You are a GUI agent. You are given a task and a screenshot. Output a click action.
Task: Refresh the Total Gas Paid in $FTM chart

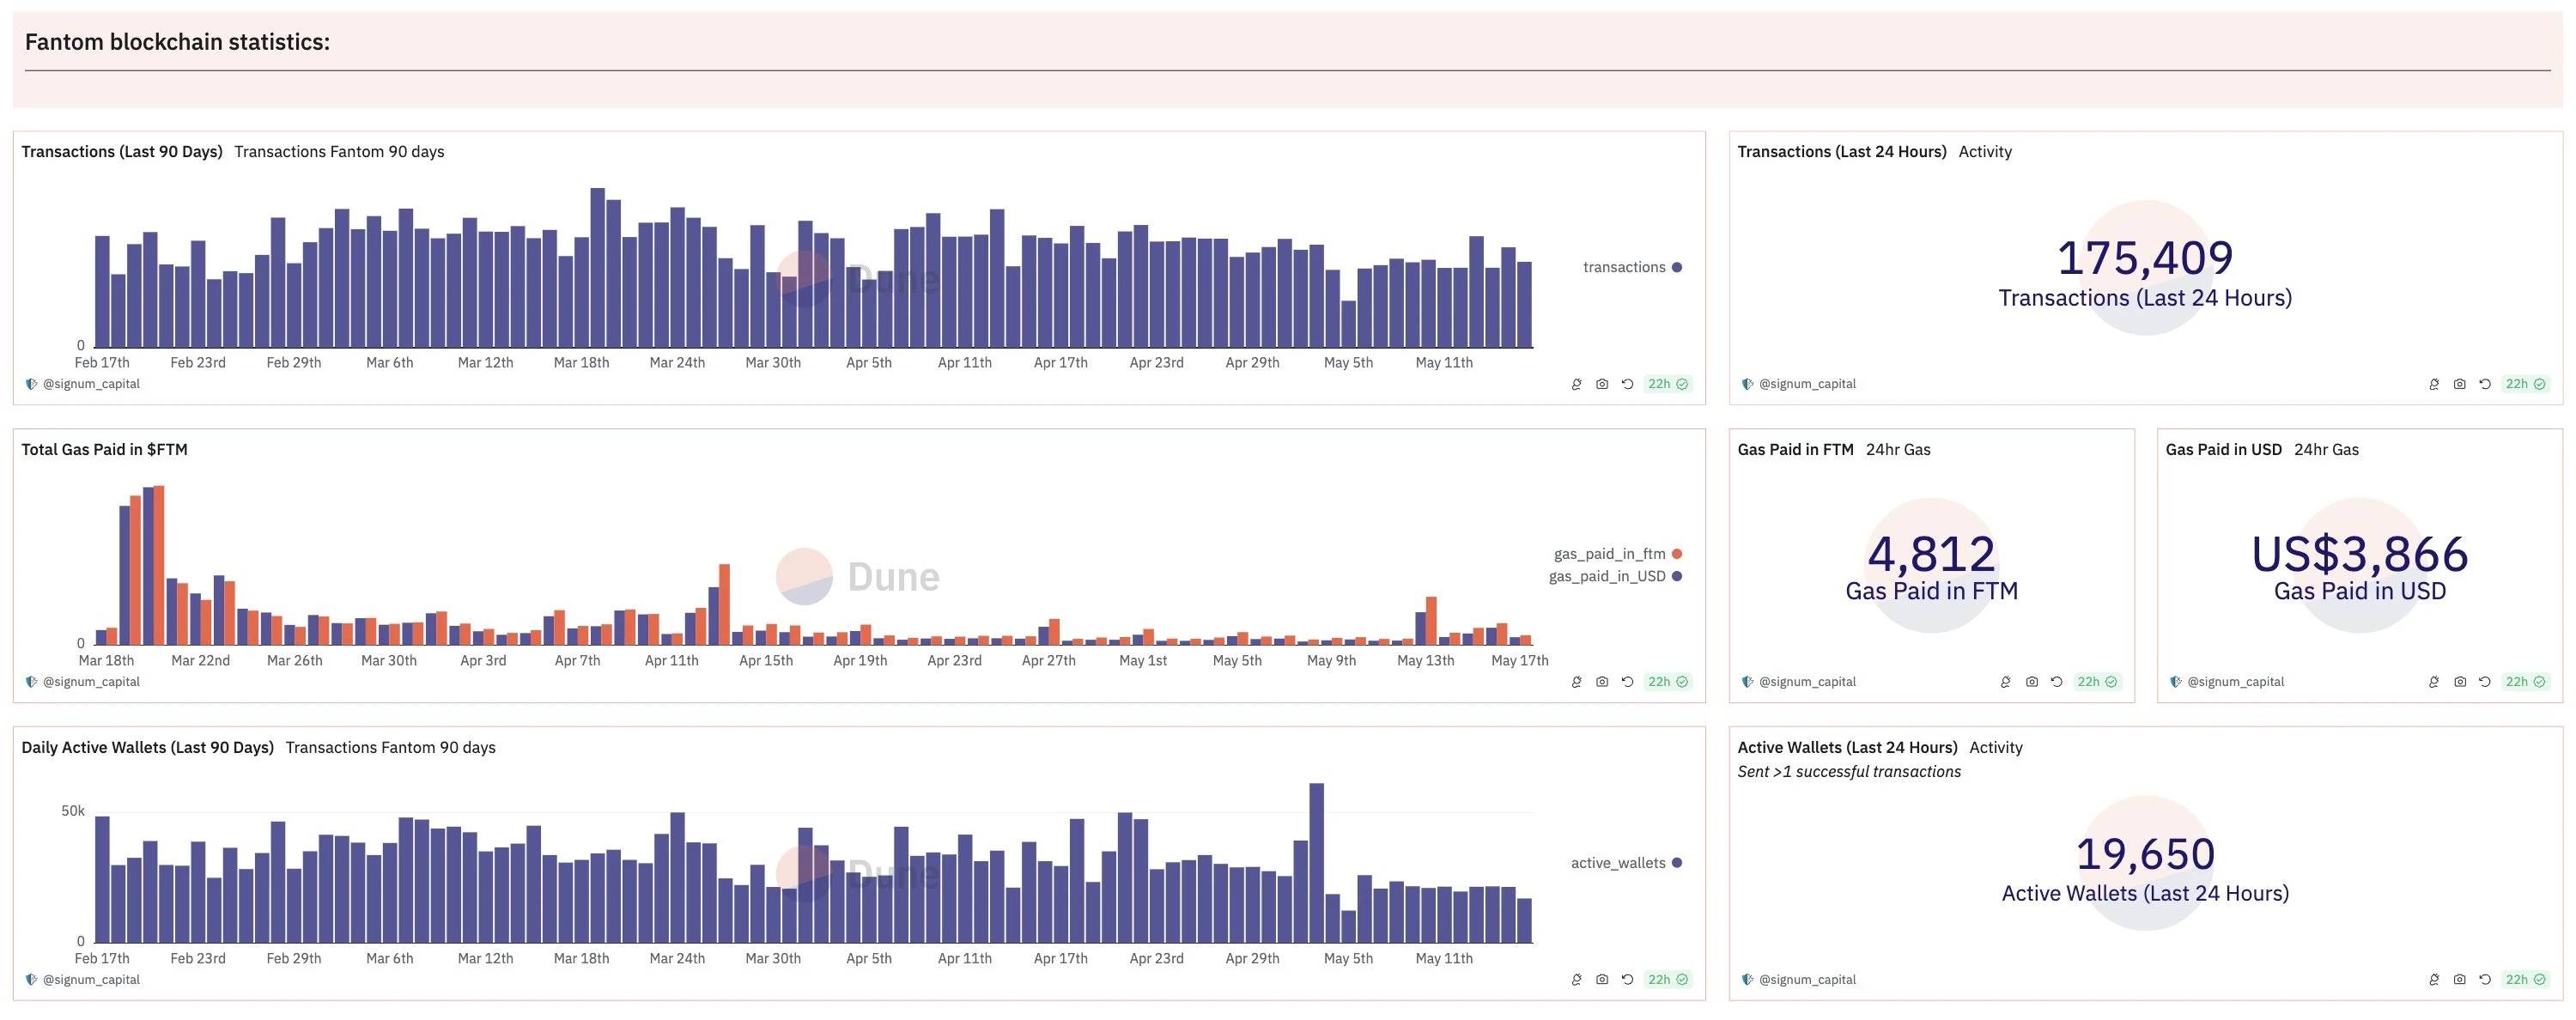[1627, 682]
